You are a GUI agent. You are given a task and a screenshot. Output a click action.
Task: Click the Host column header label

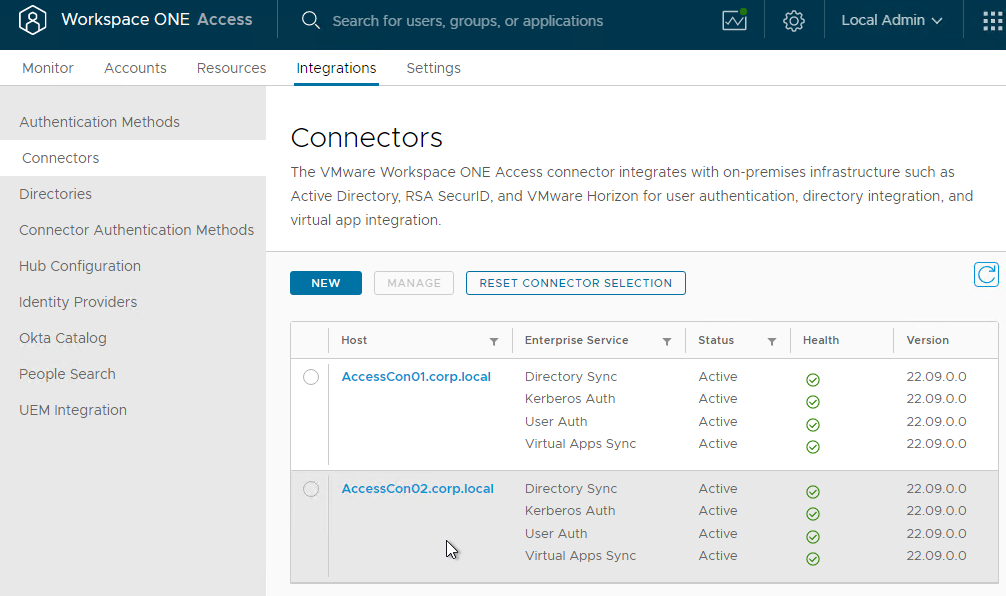click(354, 340)
